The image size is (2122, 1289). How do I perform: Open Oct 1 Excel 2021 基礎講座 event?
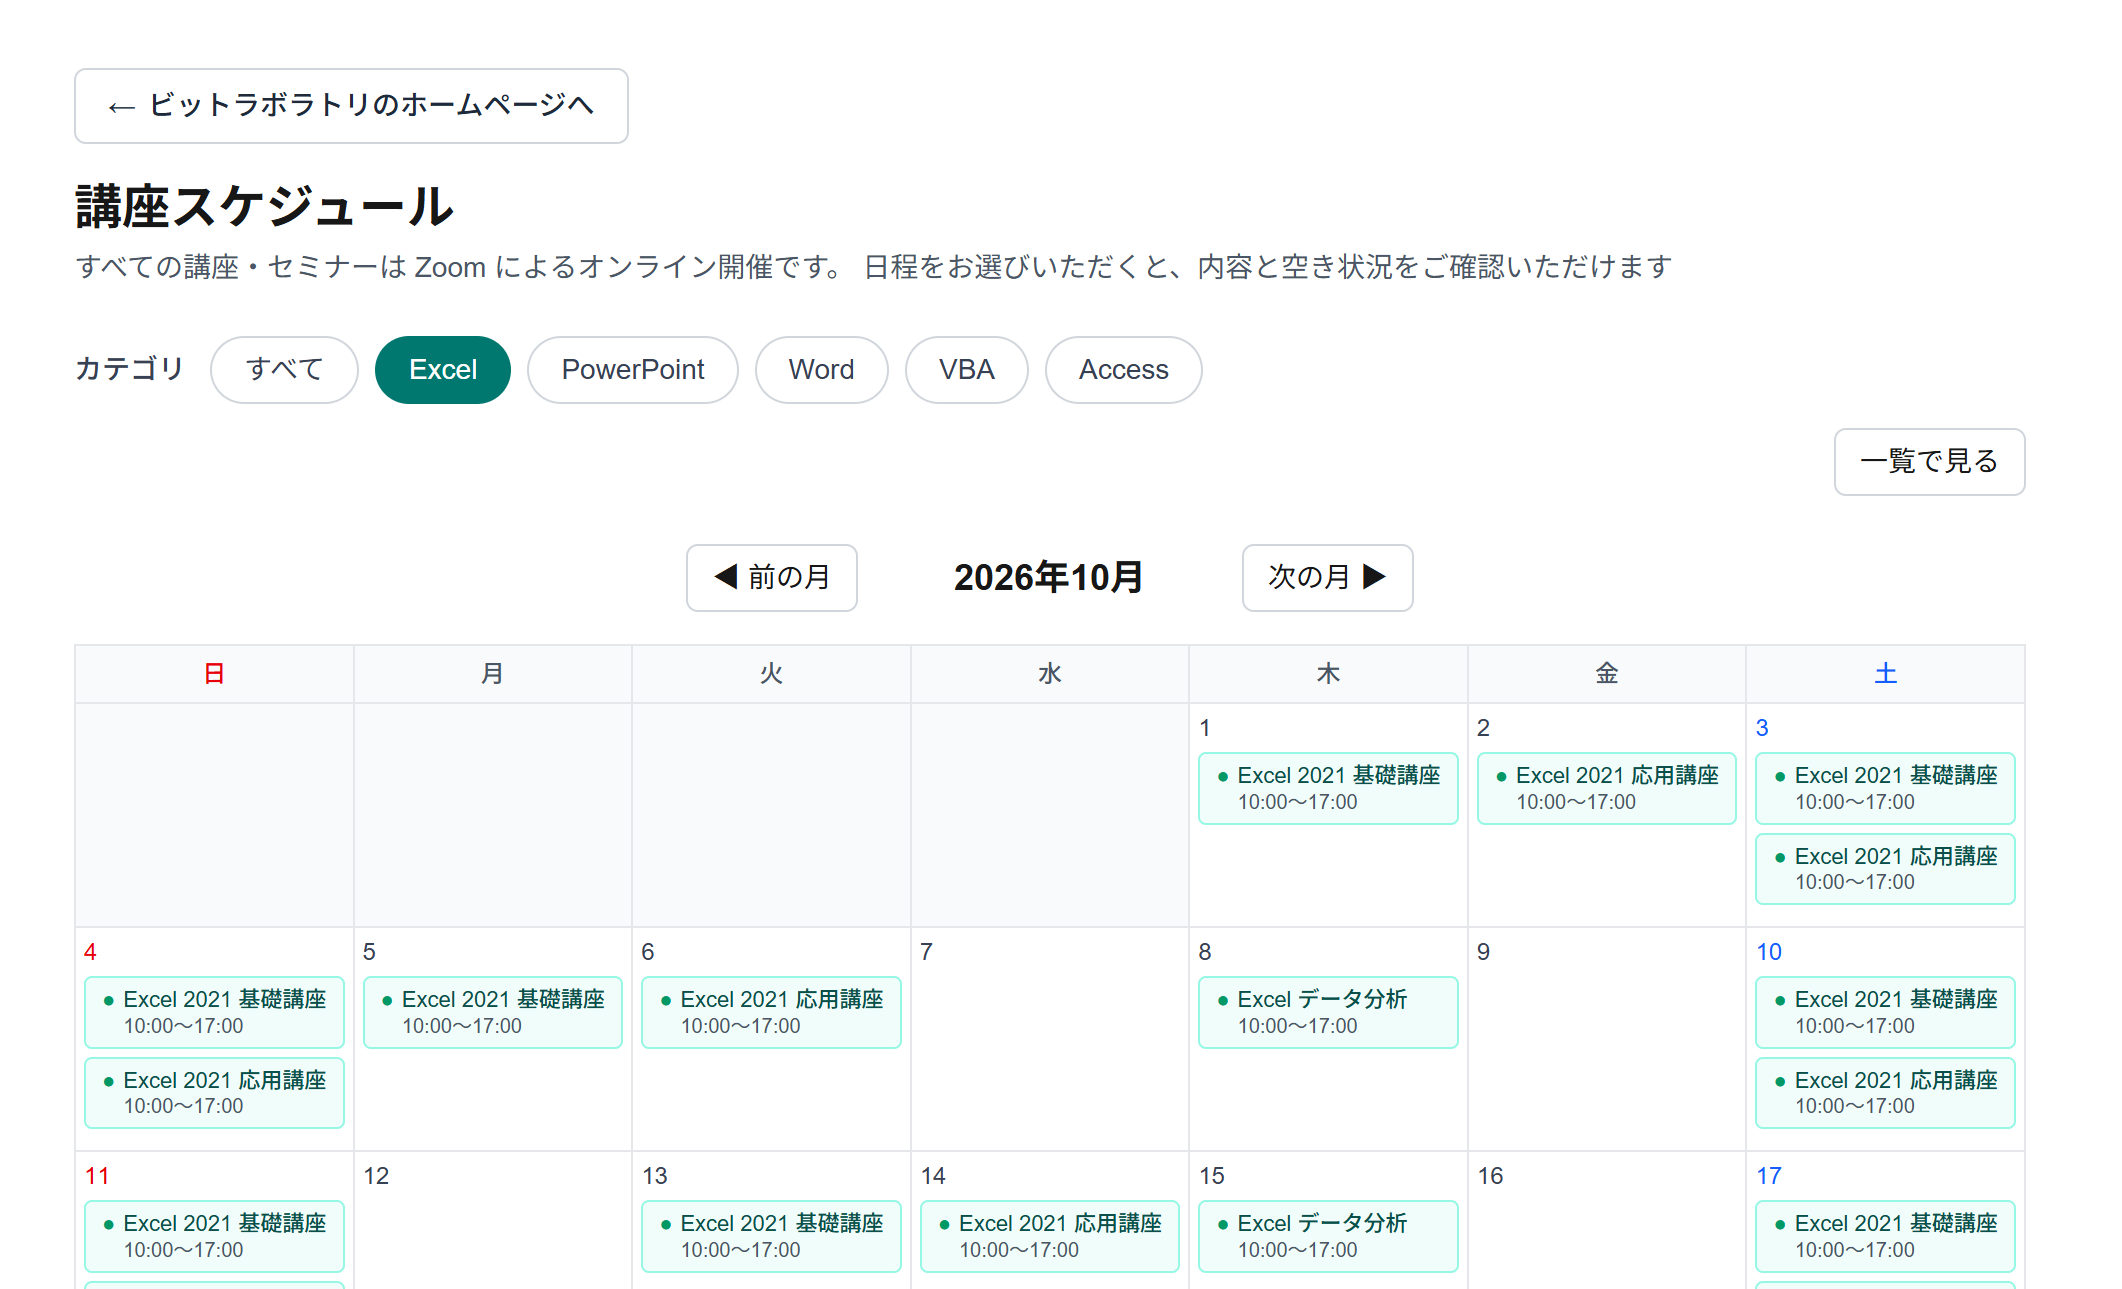[1328, 788]
